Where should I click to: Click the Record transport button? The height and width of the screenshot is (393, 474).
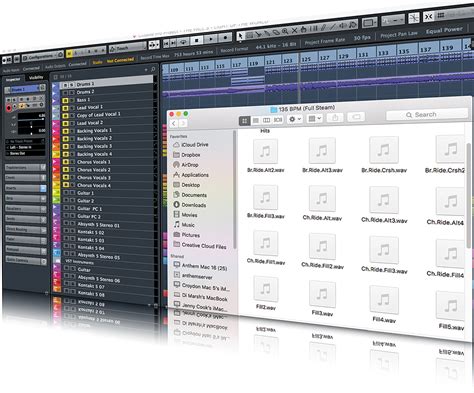225,38
